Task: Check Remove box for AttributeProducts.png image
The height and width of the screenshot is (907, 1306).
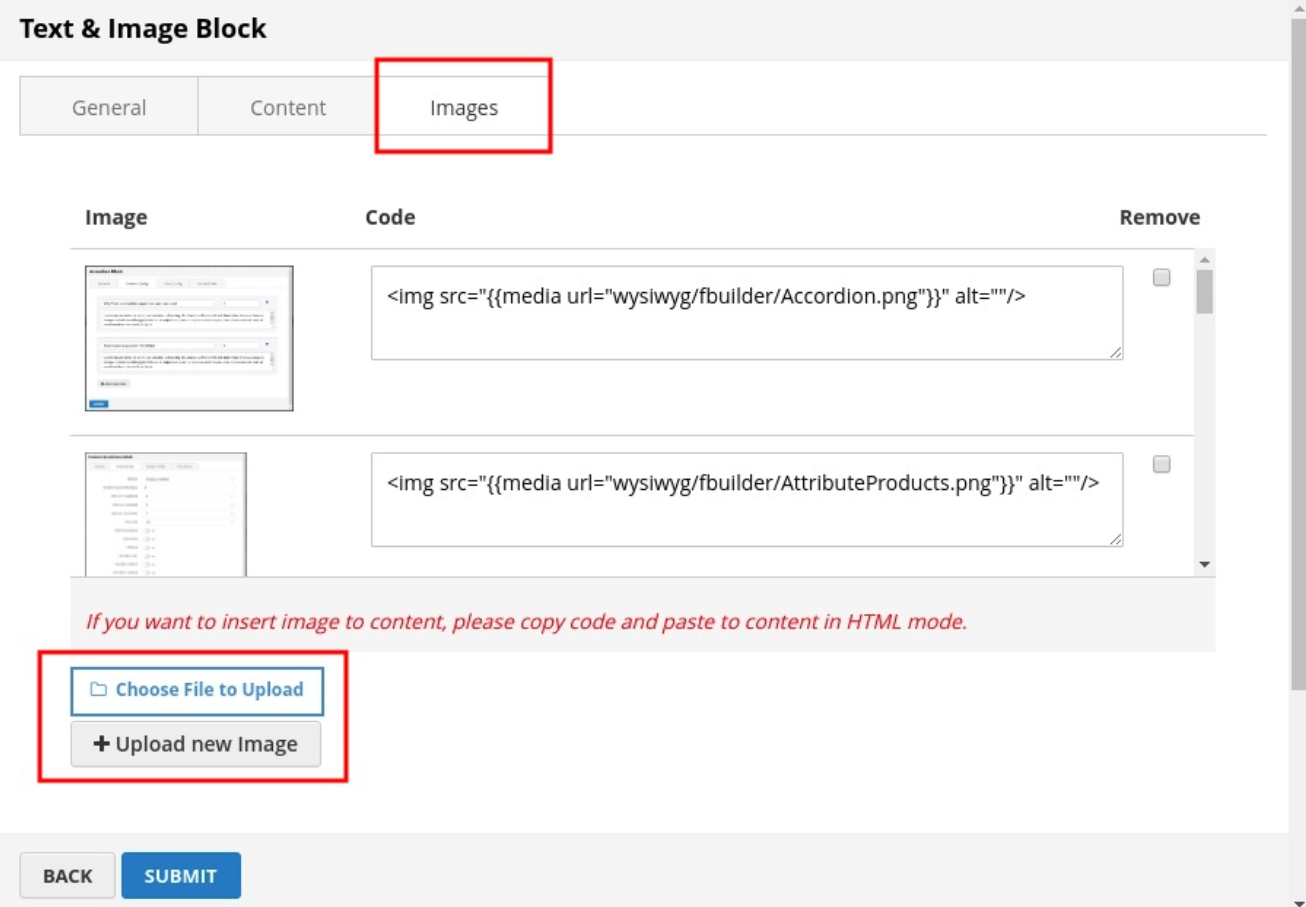Action: click(x=1161, y=465)
